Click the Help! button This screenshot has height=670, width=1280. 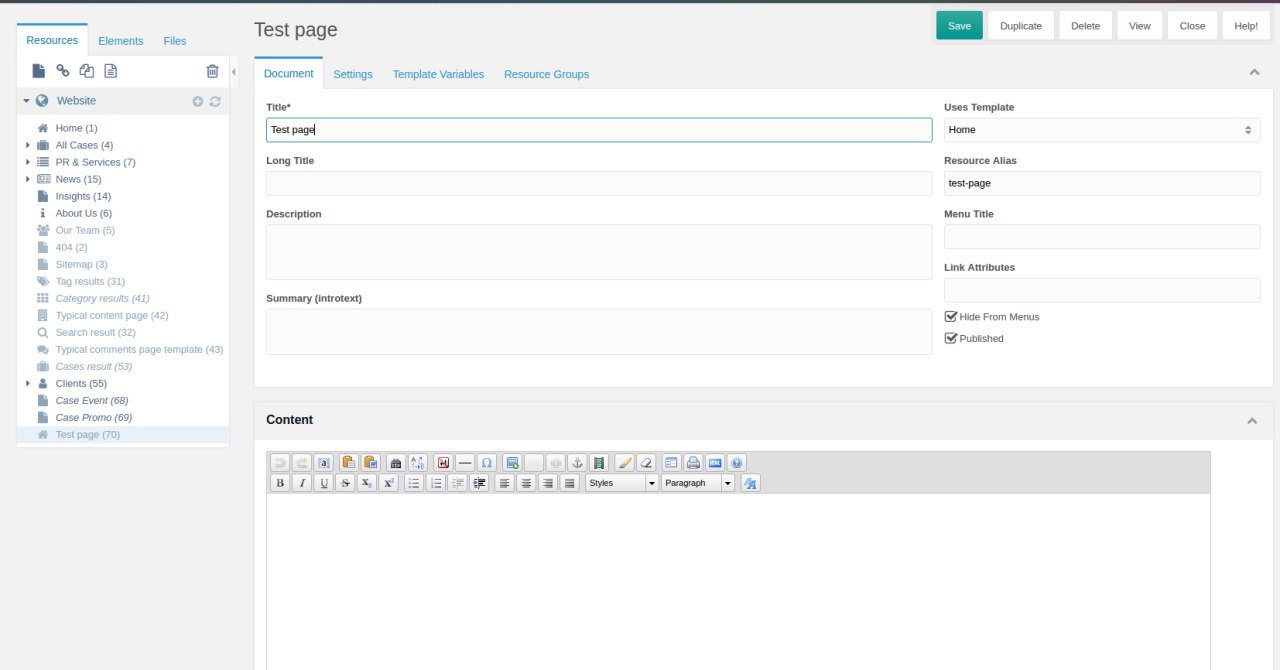tap(1246, 26)
